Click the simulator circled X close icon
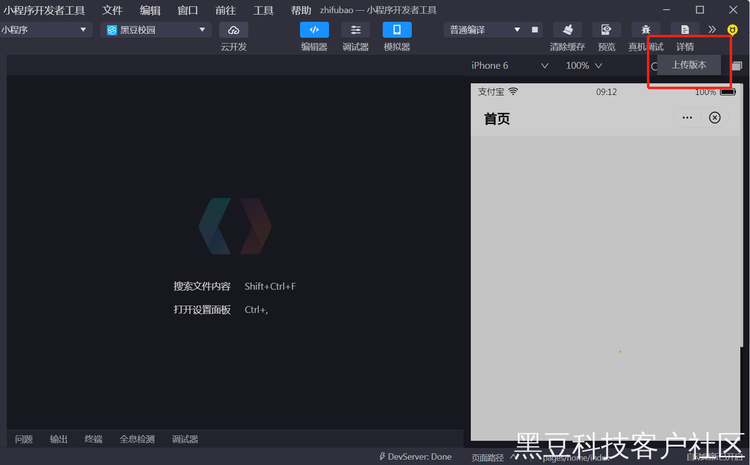Screen dimensions: 750x465 715,118
